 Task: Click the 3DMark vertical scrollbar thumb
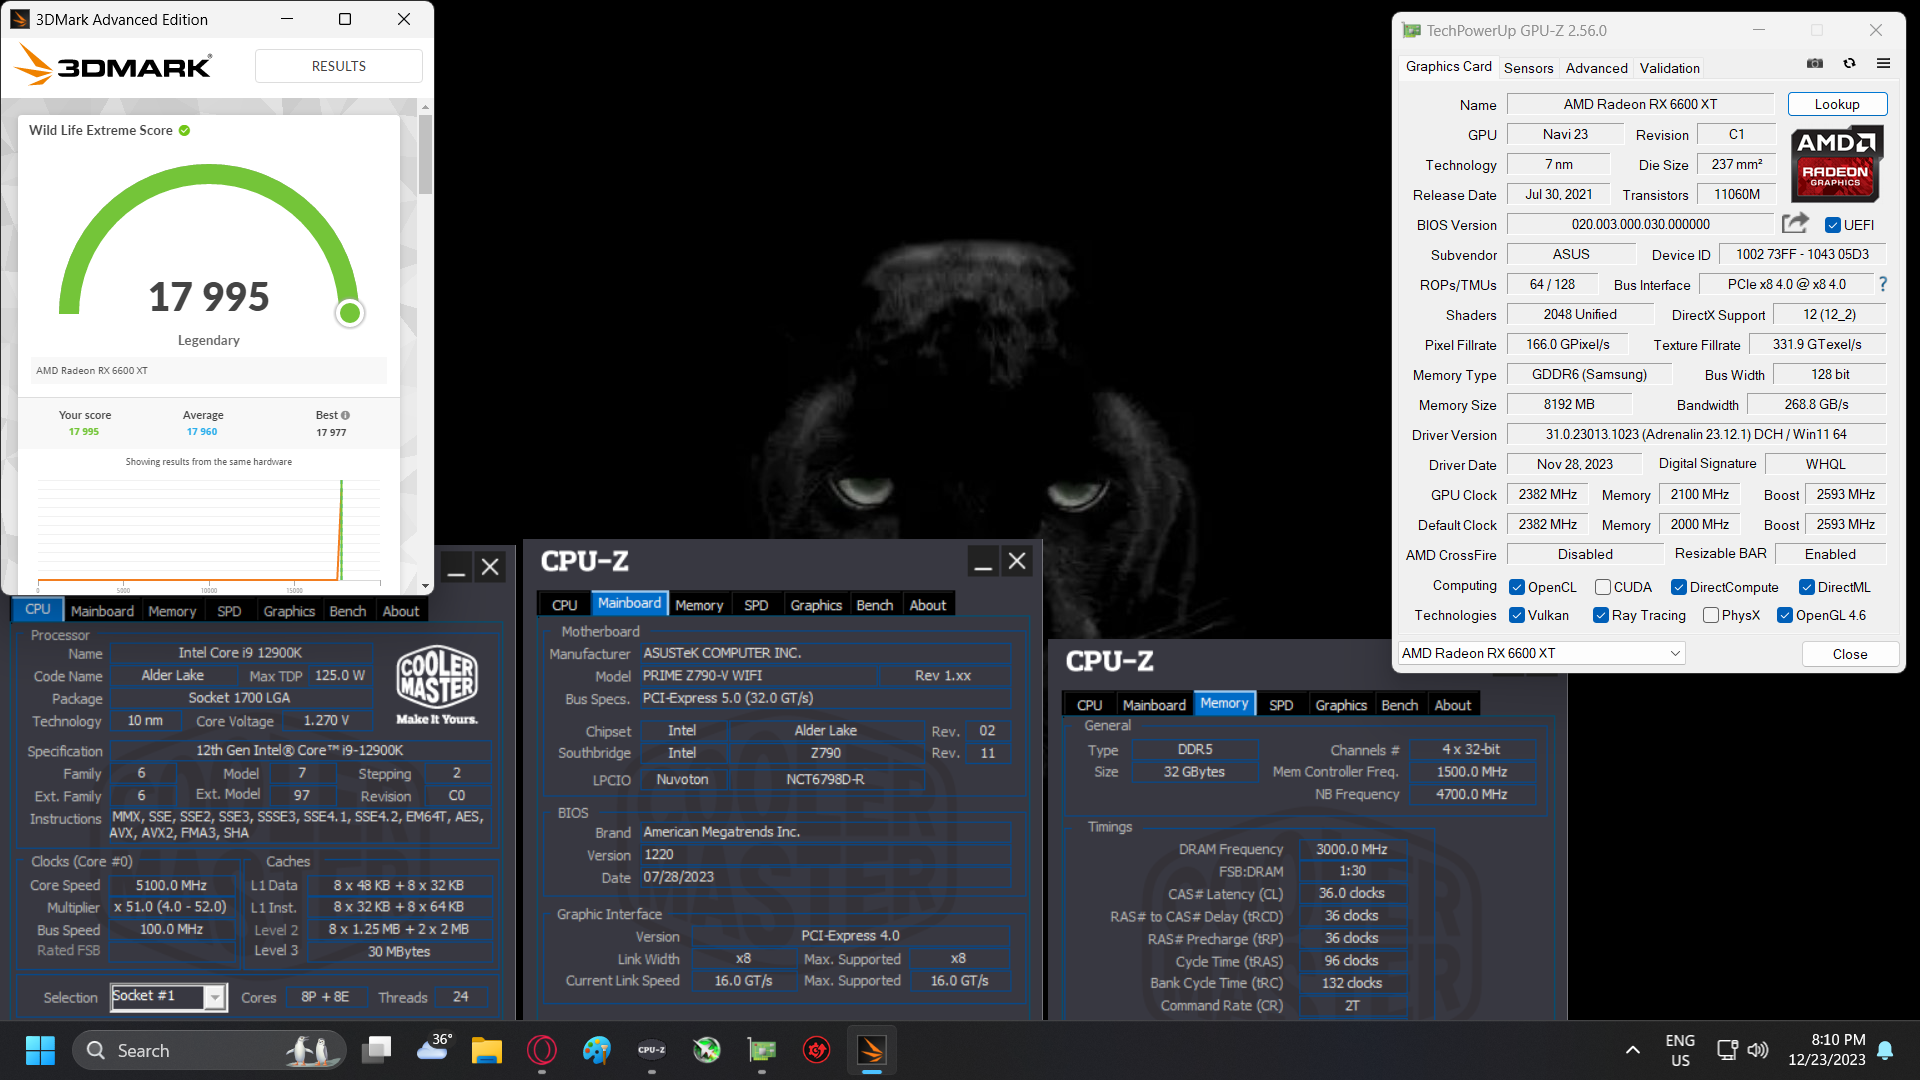[x=426, y=155]
